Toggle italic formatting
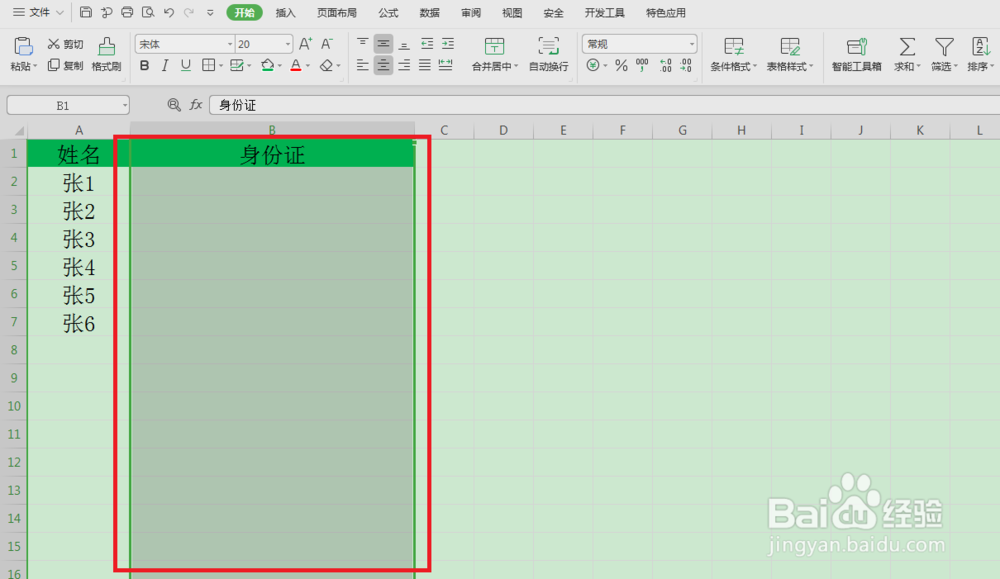Viewport: 1000px width, 579px height. point(163,65)
